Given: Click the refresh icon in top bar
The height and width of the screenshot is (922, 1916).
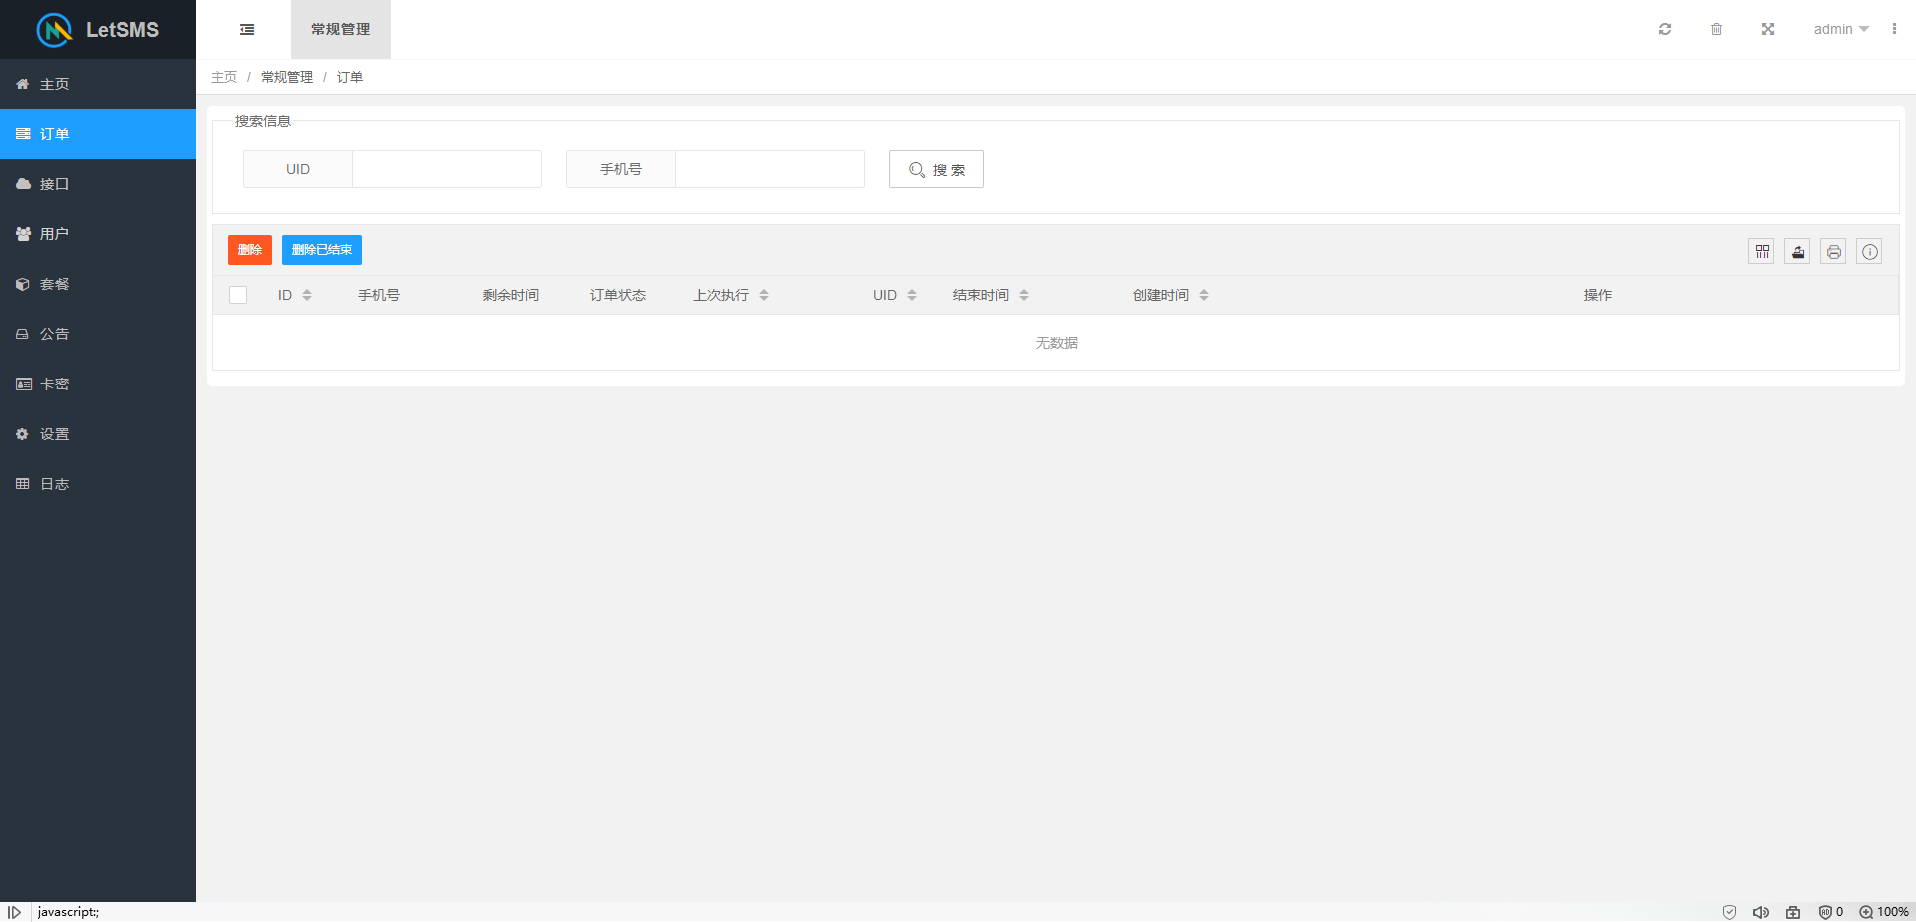Looking at the screenshot, I should (1665, 29).
